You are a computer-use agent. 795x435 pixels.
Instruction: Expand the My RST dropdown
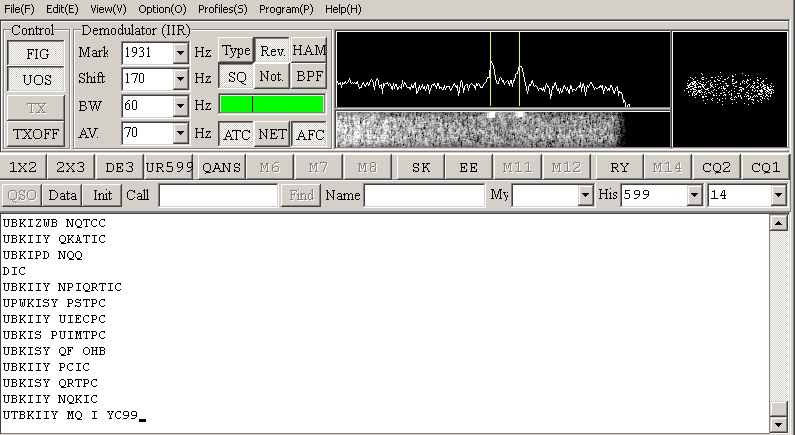(x=585, y=195)
